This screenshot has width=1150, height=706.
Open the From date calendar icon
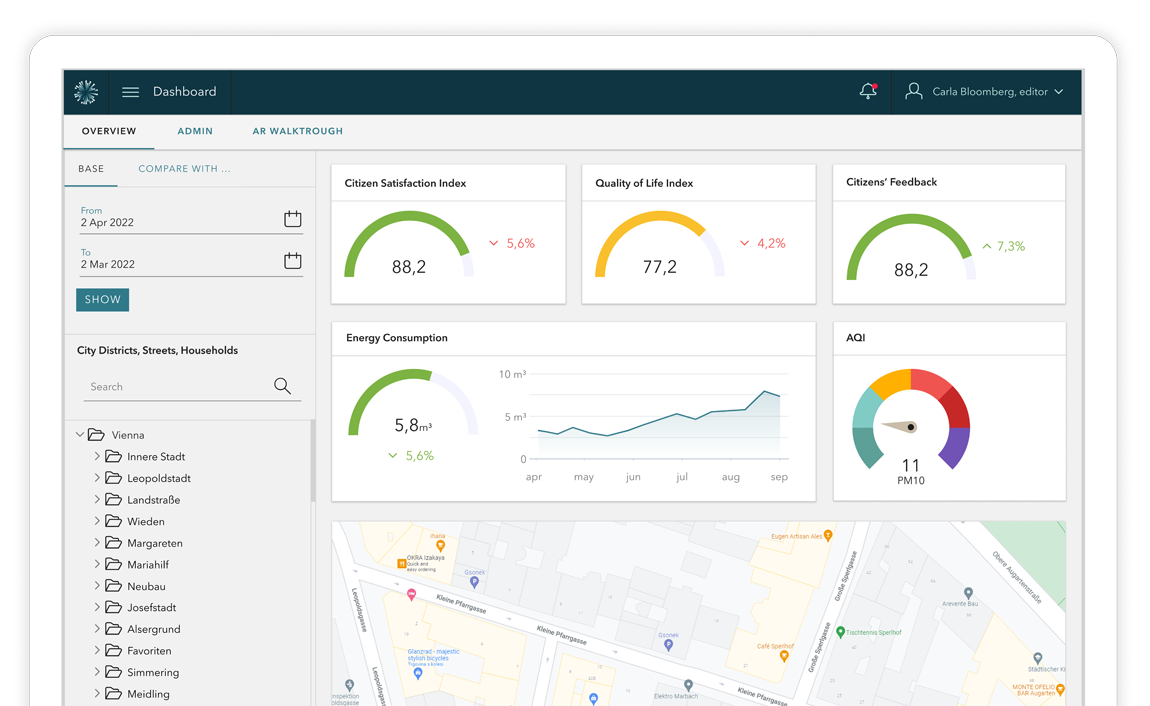(293, 218)
